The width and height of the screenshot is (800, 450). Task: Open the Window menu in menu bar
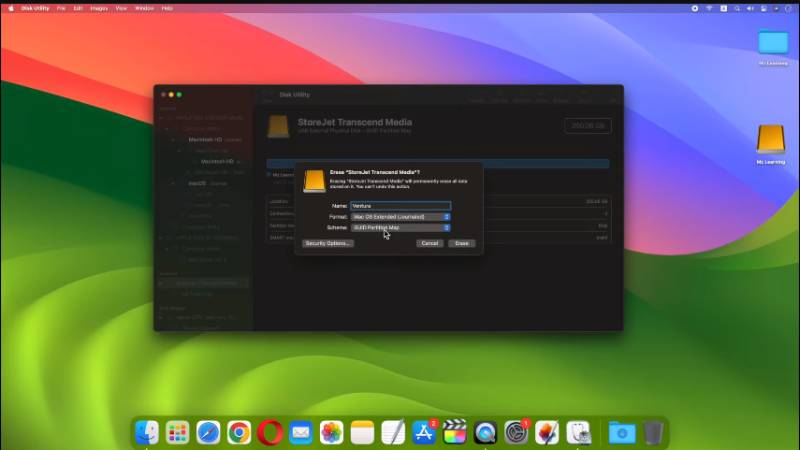coord(144,7)
